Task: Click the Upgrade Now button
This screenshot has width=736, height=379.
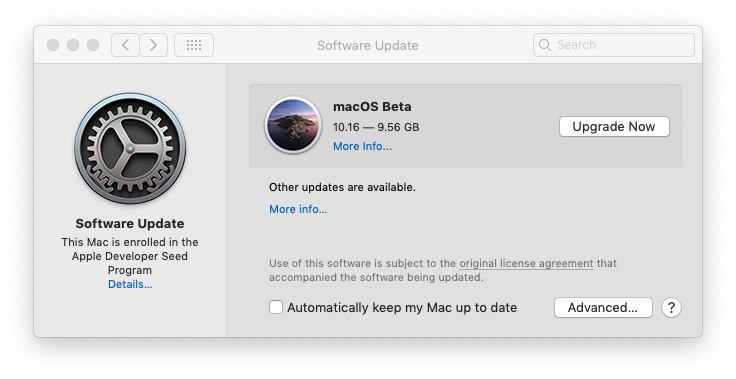Action: pyautogui.click(x=614, y=127)
